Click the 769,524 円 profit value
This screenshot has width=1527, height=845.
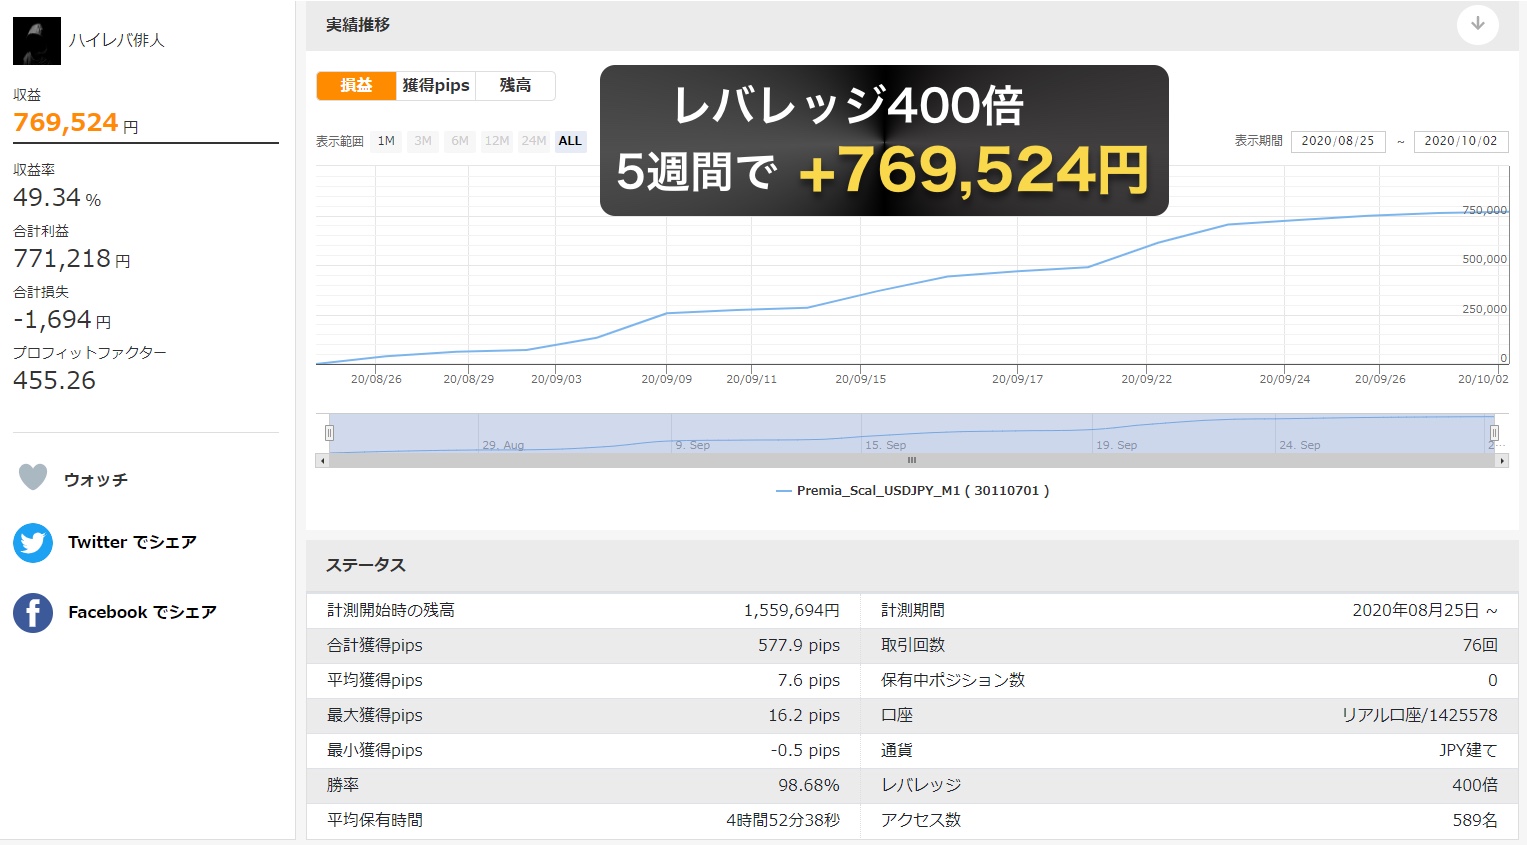[x=76, y=123]
